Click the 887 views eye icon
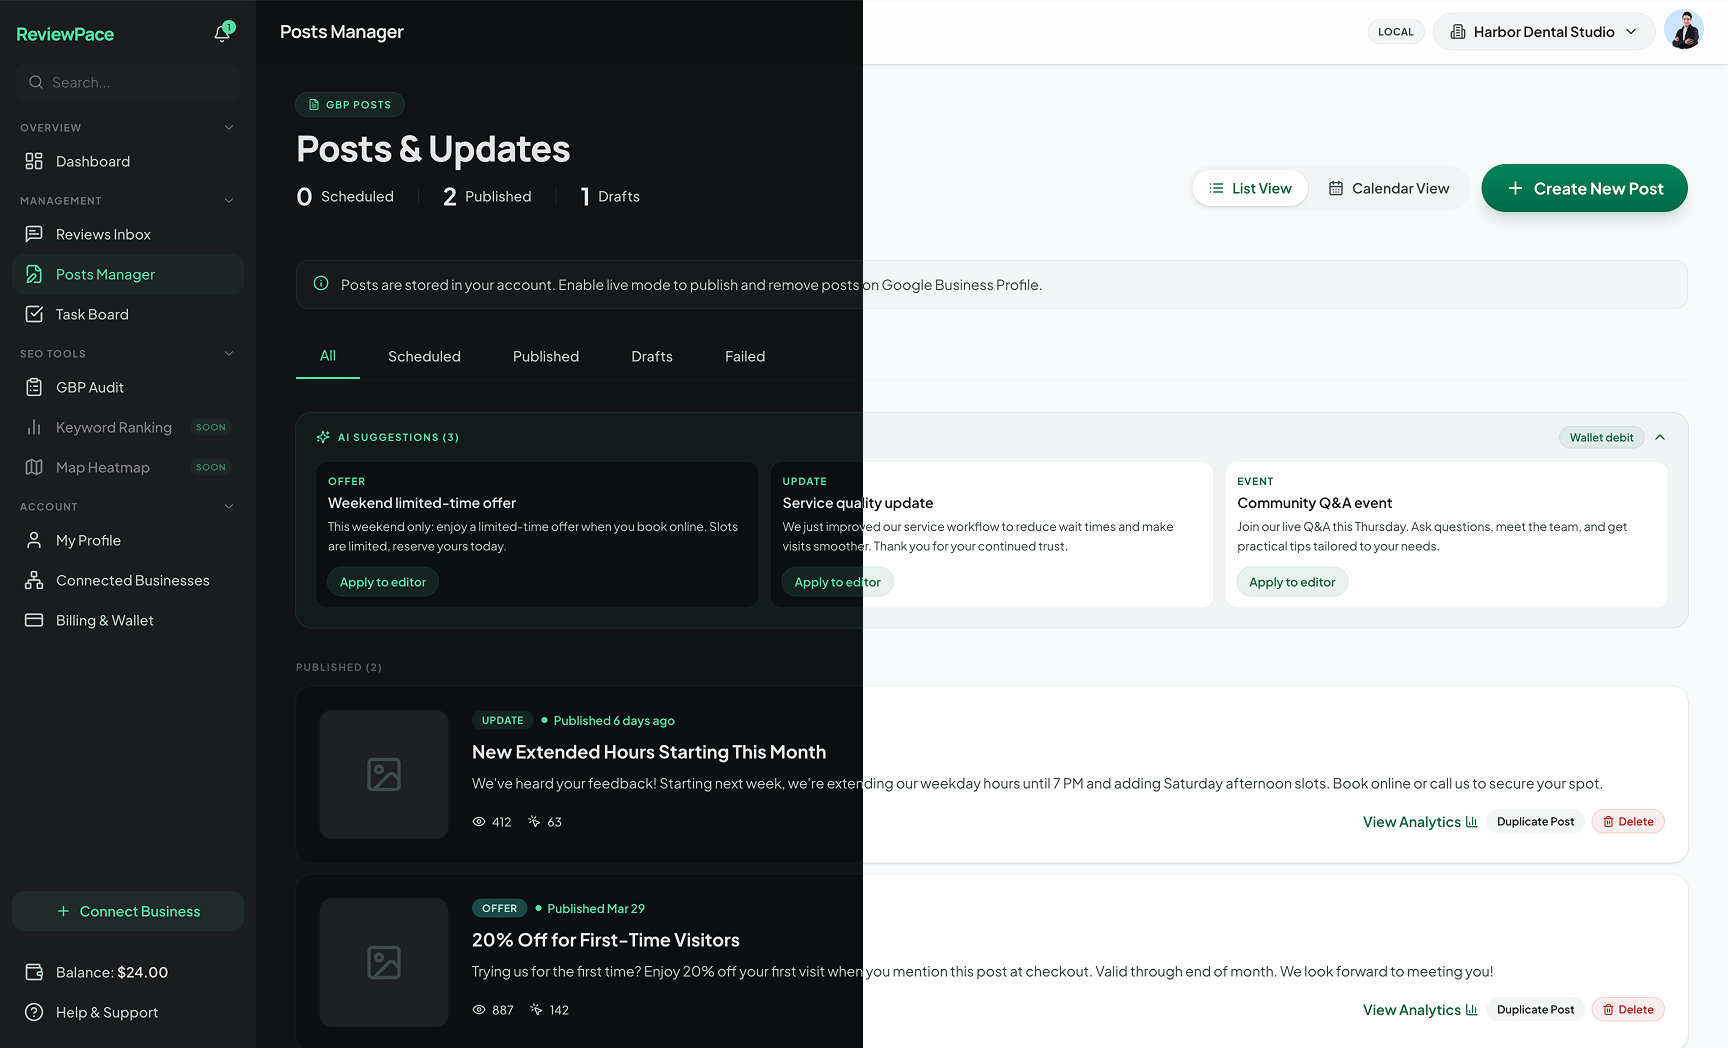The image size is (1728, 1048). [479, 1010]
